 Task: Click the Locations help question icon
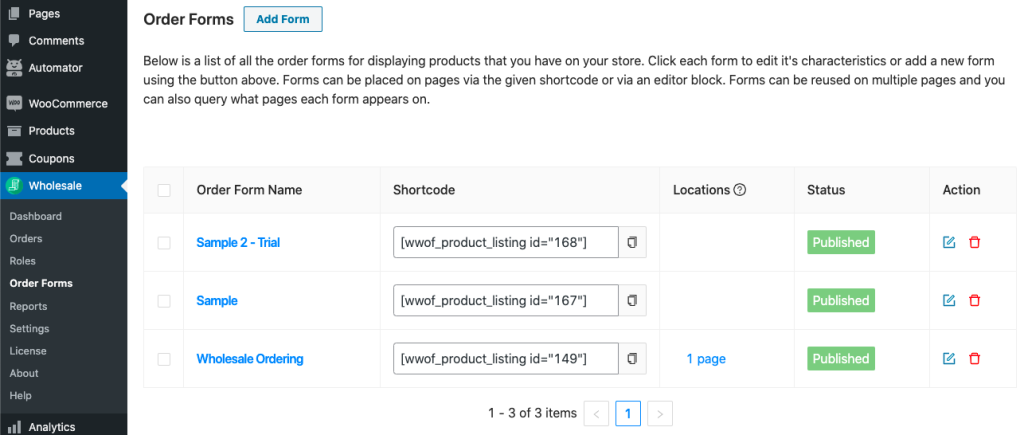pyautogui.click(x=740, y=190)
